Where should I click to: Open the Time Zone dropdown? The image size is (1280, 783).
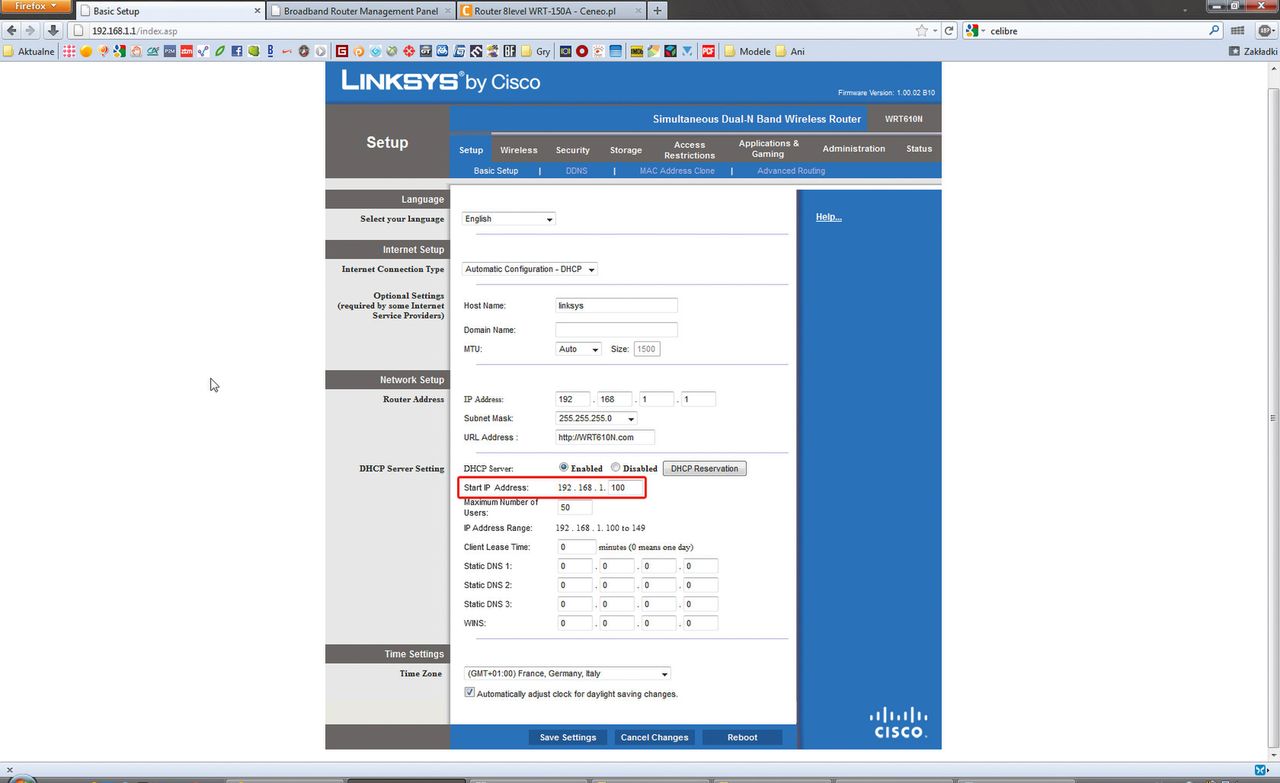[566, 674]
